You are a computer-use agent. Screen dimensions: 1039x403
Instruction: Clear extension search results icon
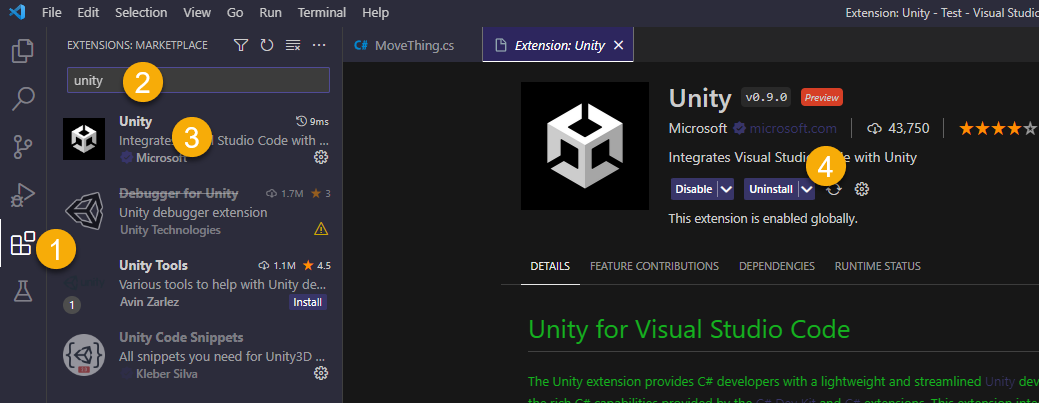(x=293, y=45)
